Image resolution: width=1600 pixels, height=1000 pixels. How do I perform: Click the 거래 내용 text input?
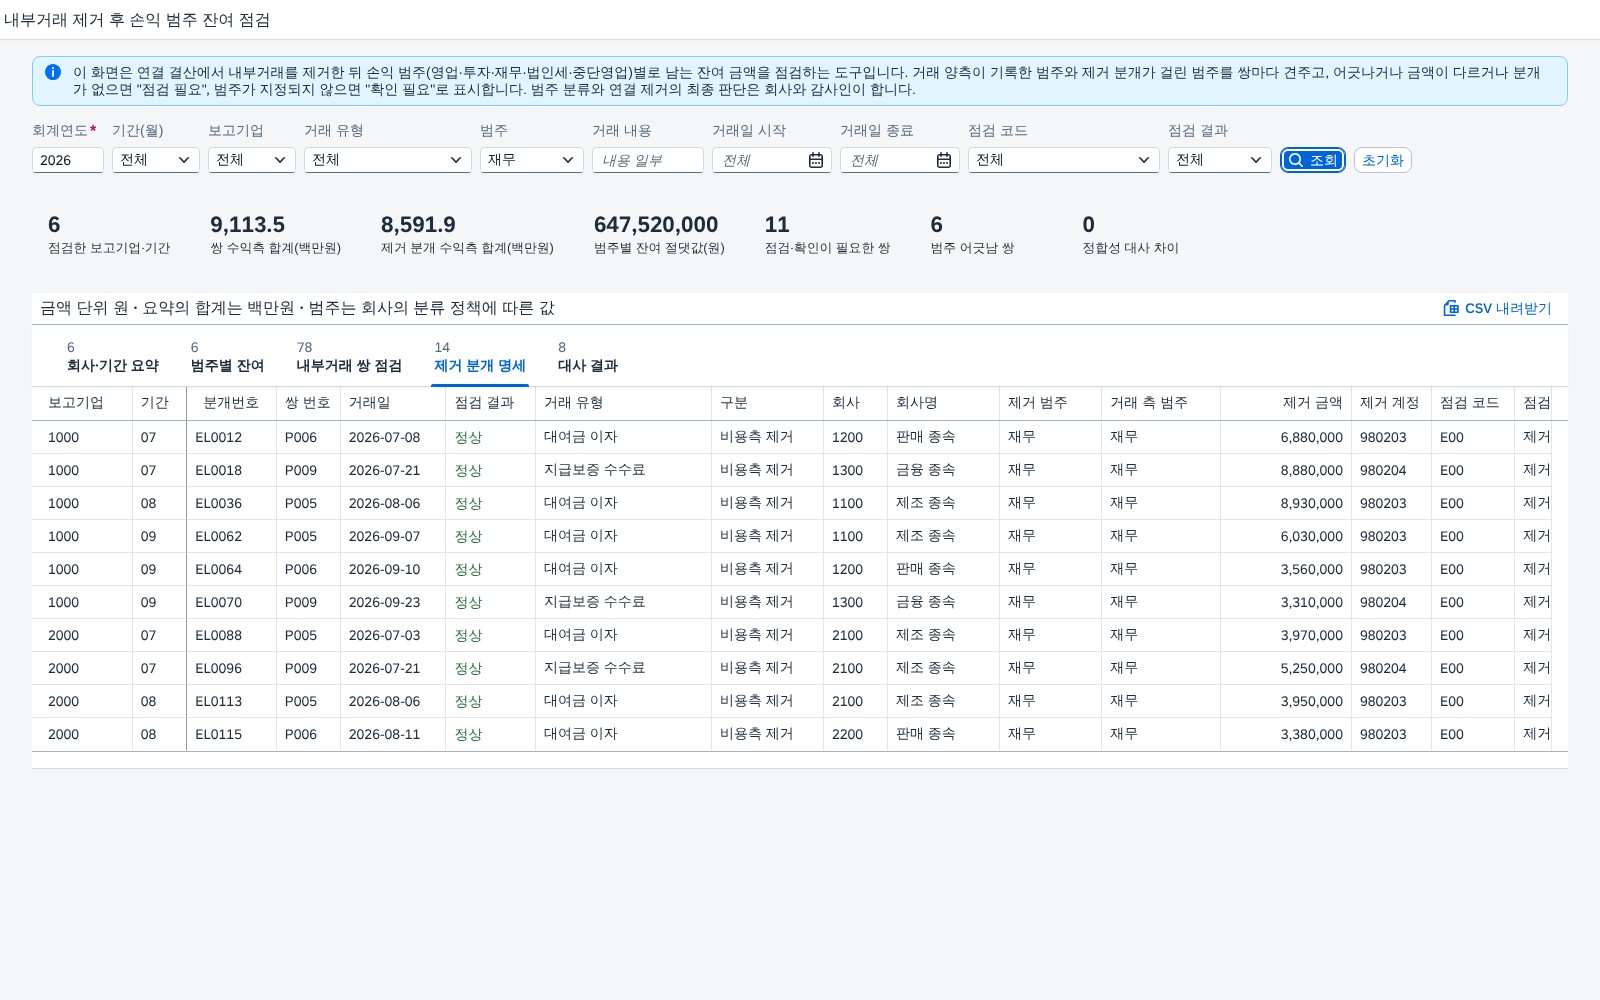pos(648,160)
